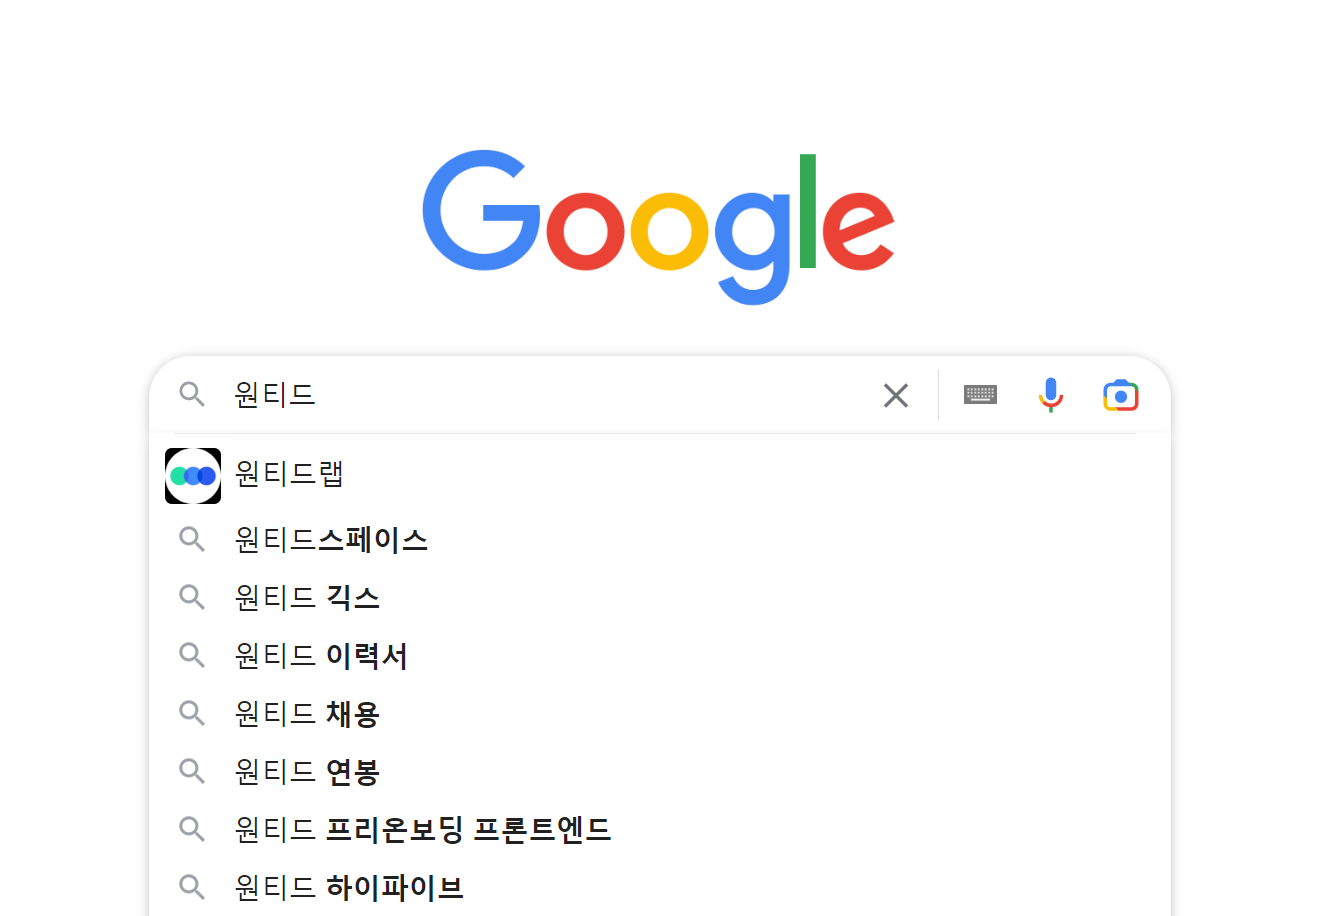Pick the 원티드 이력서 suggestion
1330x916 pixels.
322,656
